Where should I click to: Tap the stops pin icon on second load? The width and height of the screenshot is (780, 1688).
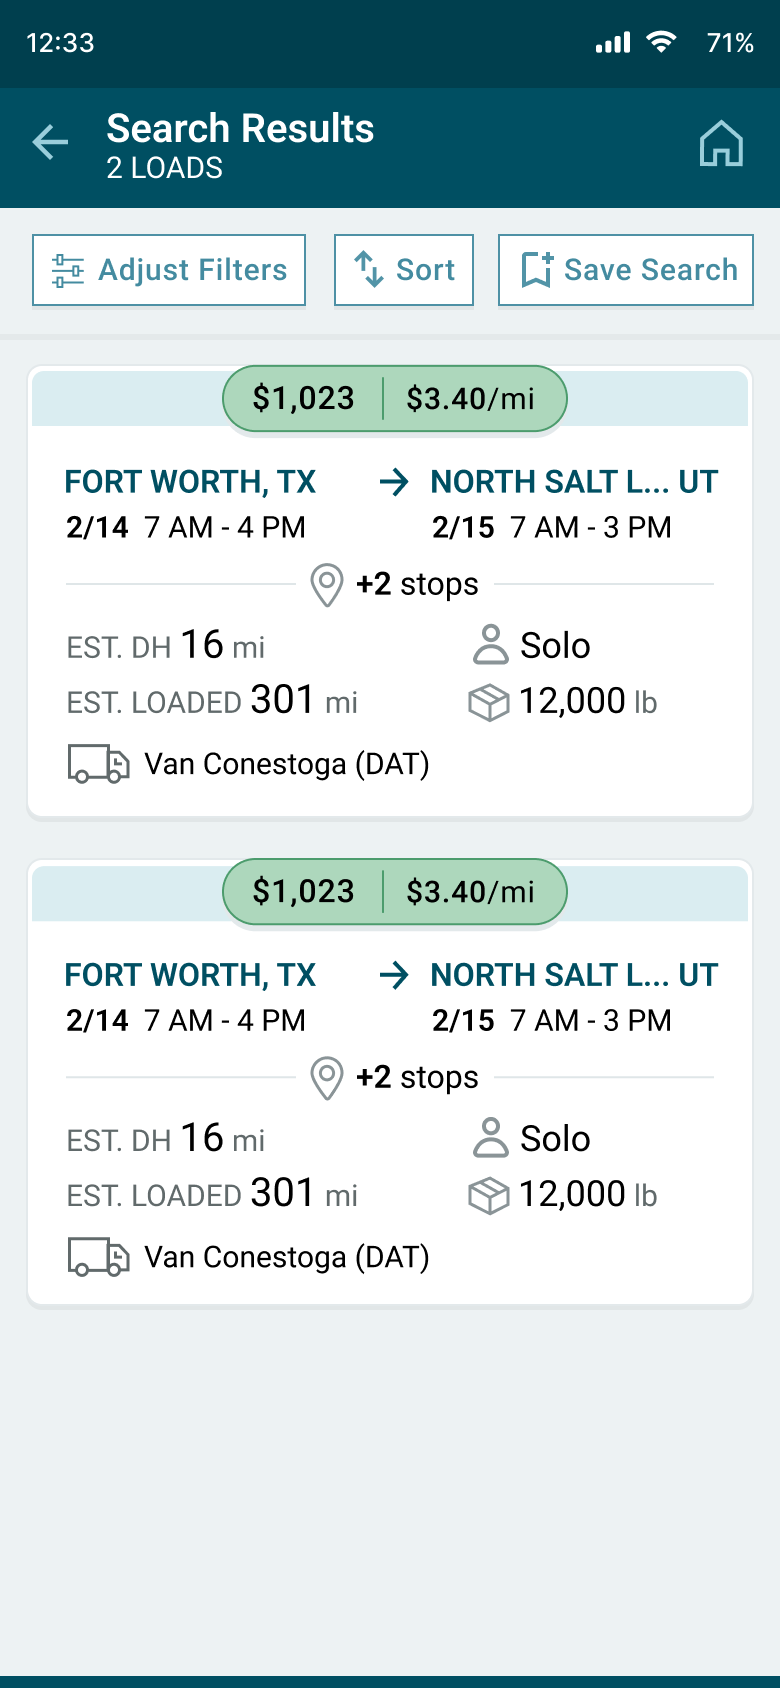327,1078
